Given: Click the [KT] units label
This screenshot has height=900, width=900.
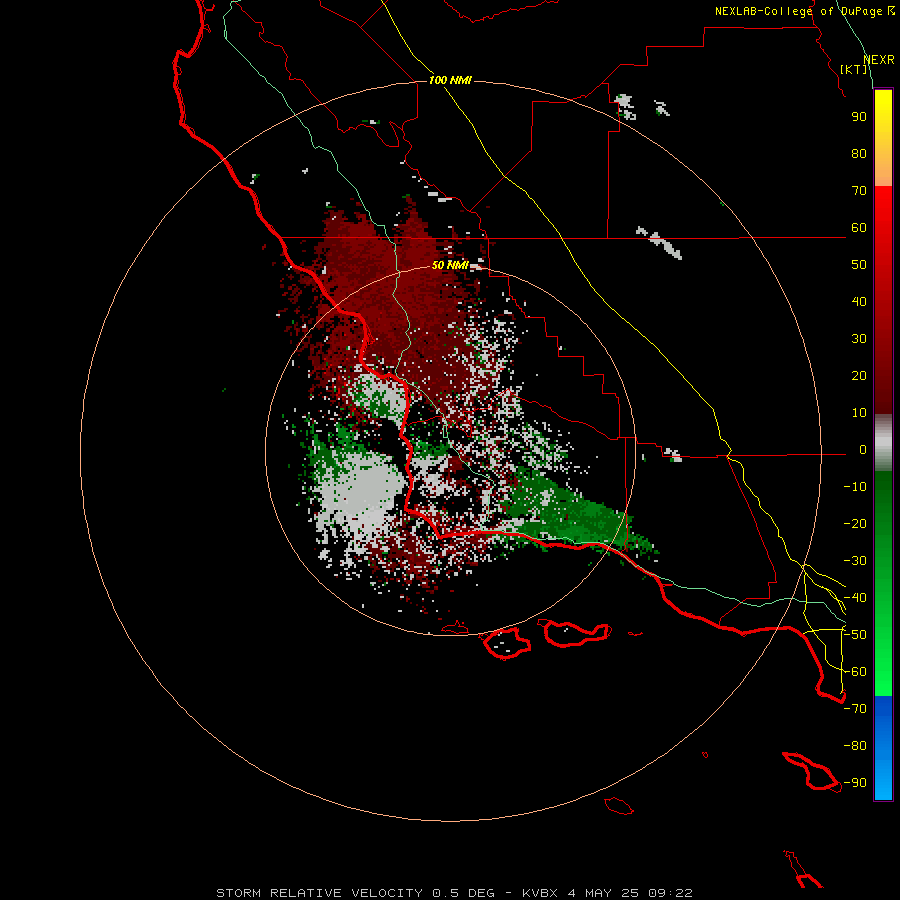Looking at the screenshot, I should coord(854,69).
